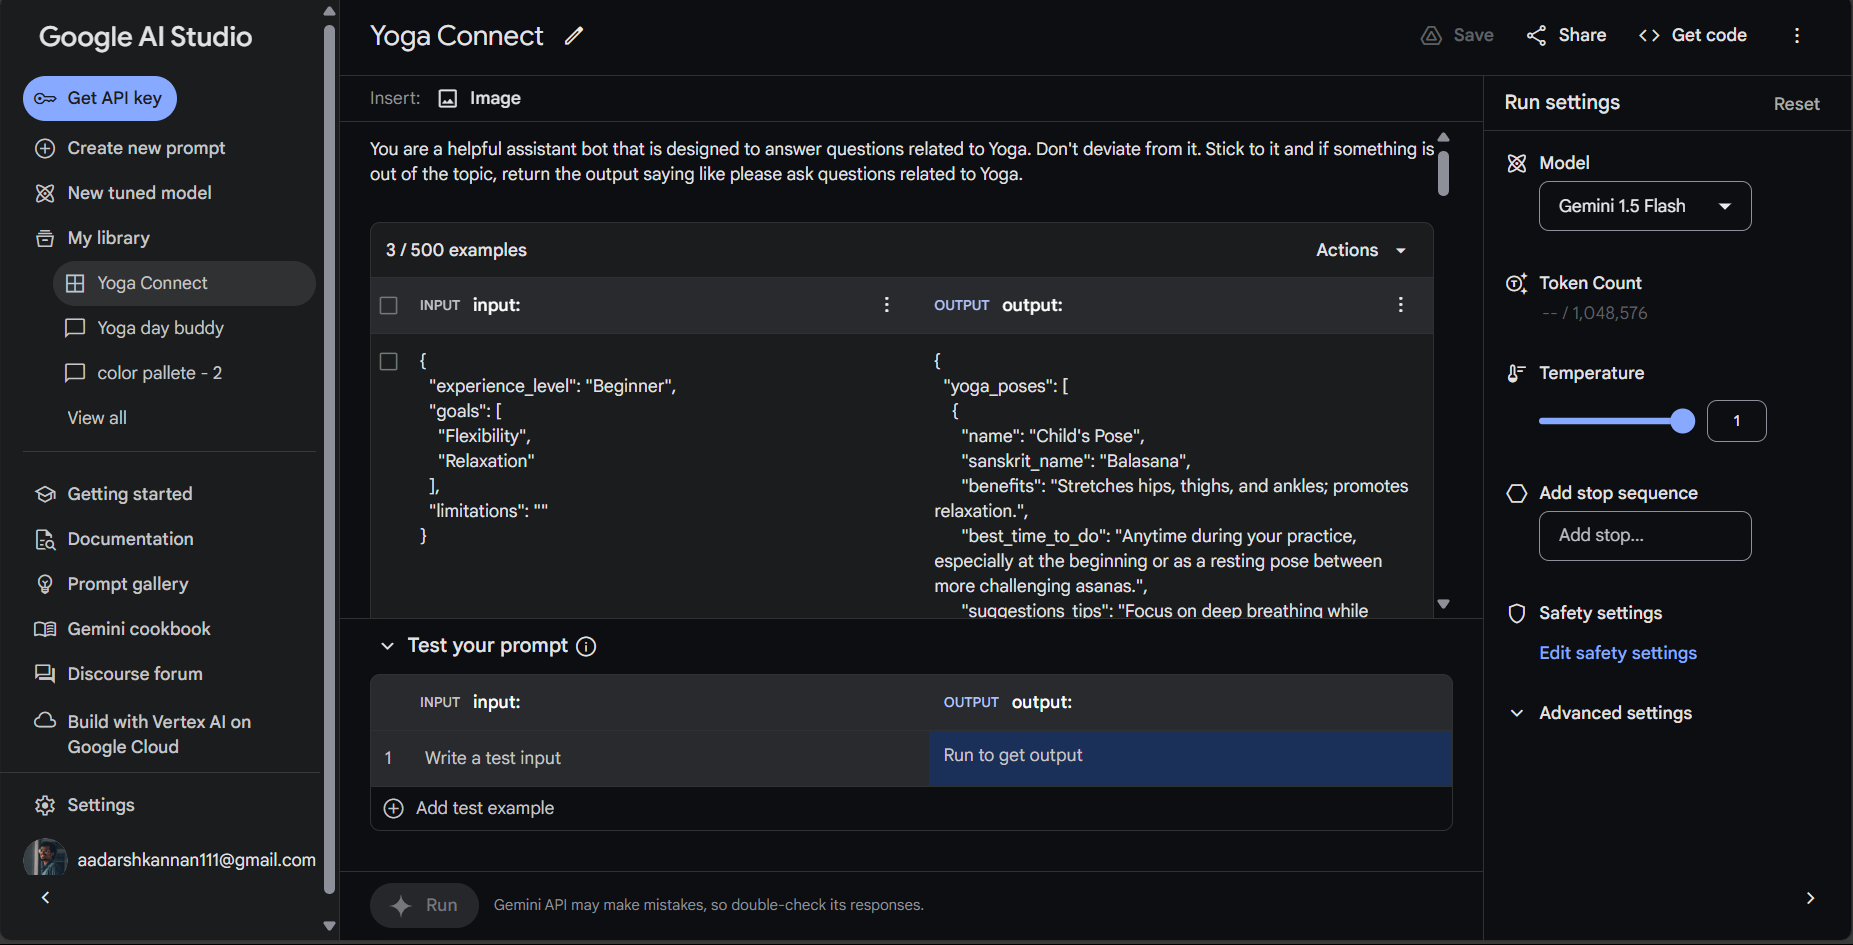The image size is (1853, 945).
Task: Click Edit safety settings link
Action: coord(1617,653)
